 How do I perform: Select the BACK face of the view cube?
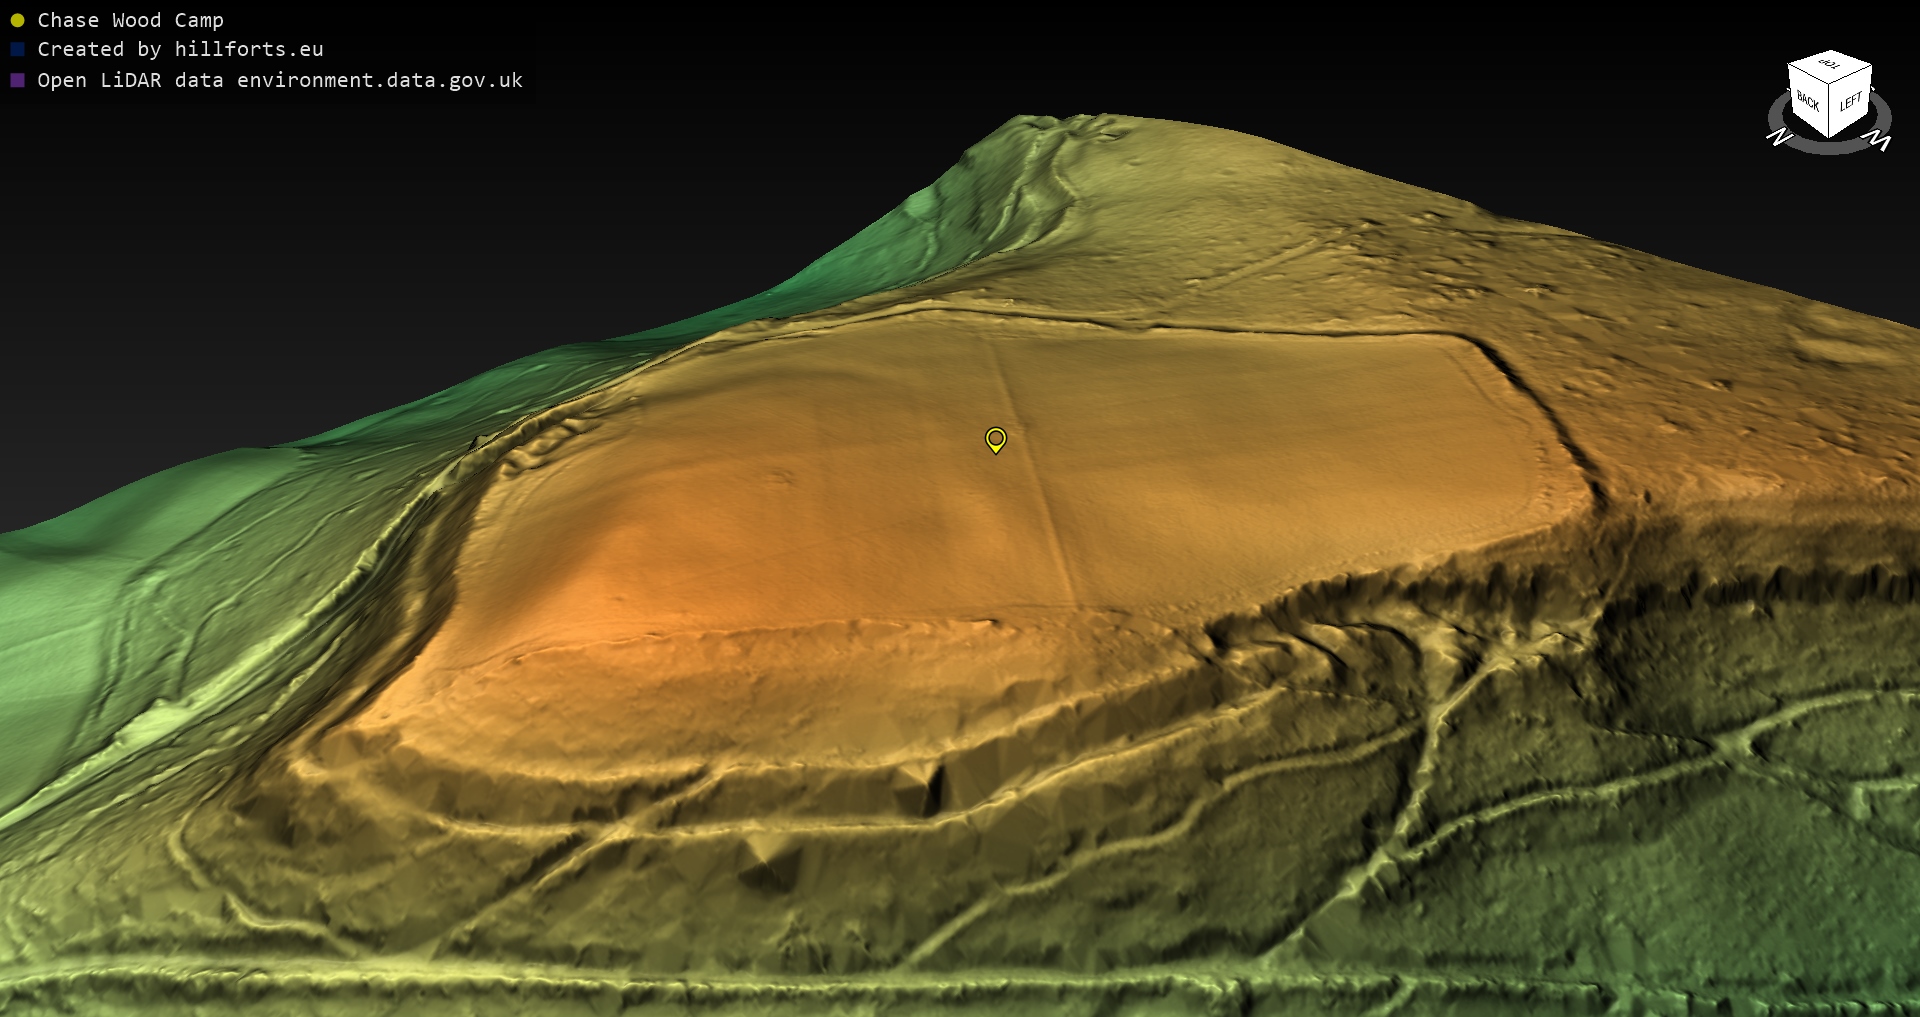pyautogui.click(x=1808, y=100)
